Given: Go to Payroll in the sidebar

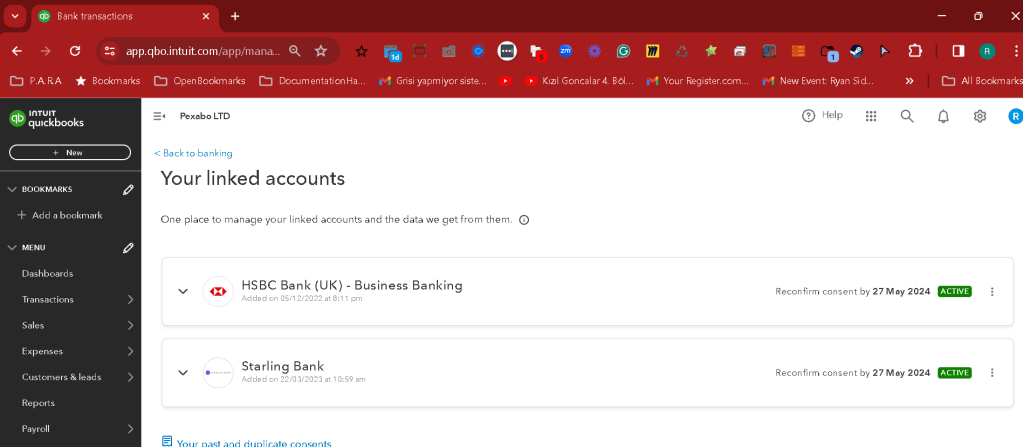Looking at the screenshot, I should click(x=36, y=429).
